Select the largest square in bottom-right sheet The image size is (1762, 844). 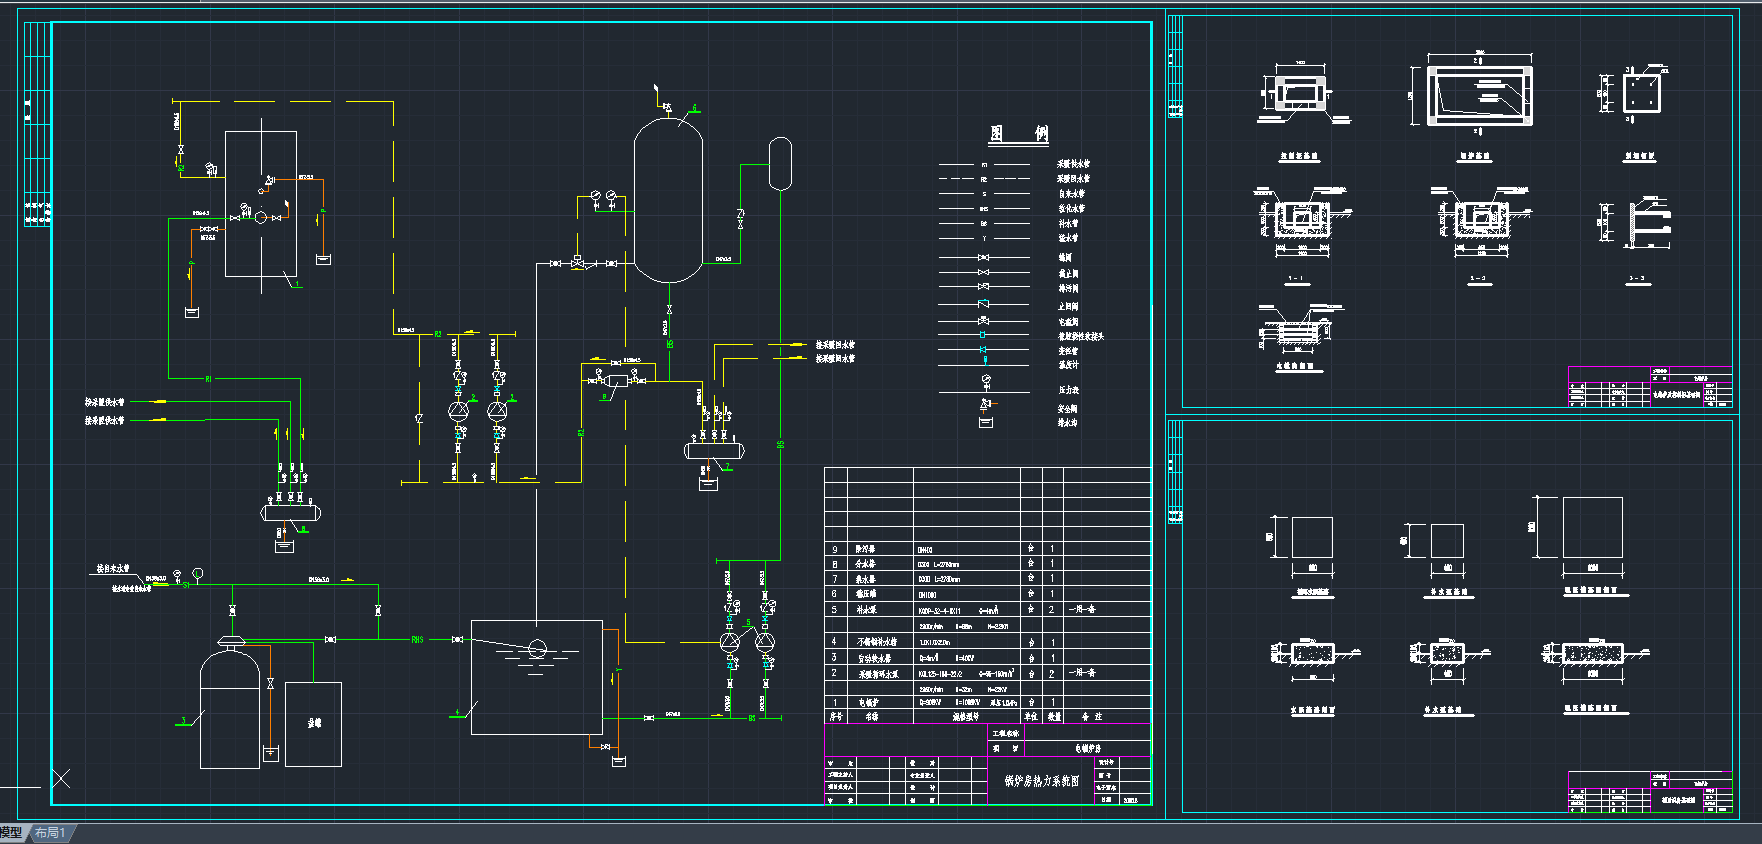coord(1592,528)
